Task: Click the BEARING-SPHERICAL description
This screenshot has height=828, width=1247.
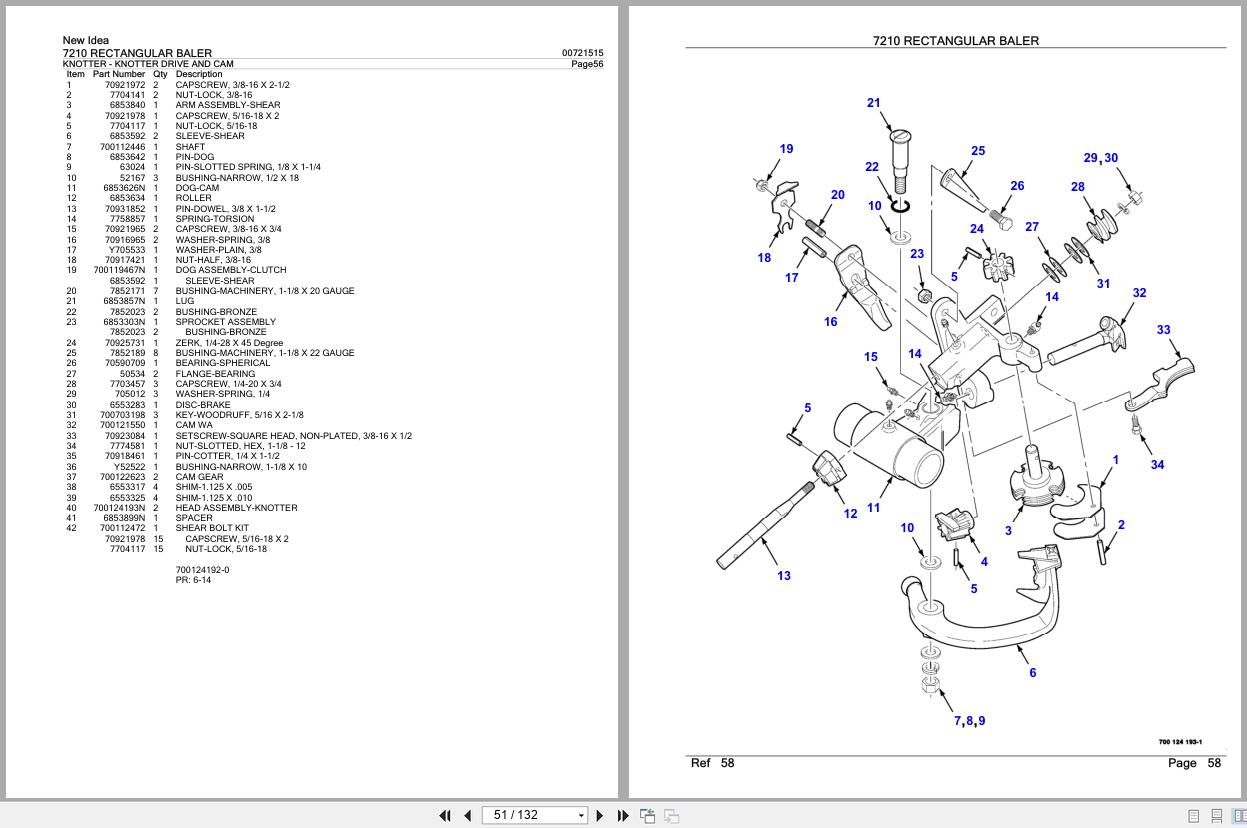Action: pyautogui.click(x=223, y=363)
